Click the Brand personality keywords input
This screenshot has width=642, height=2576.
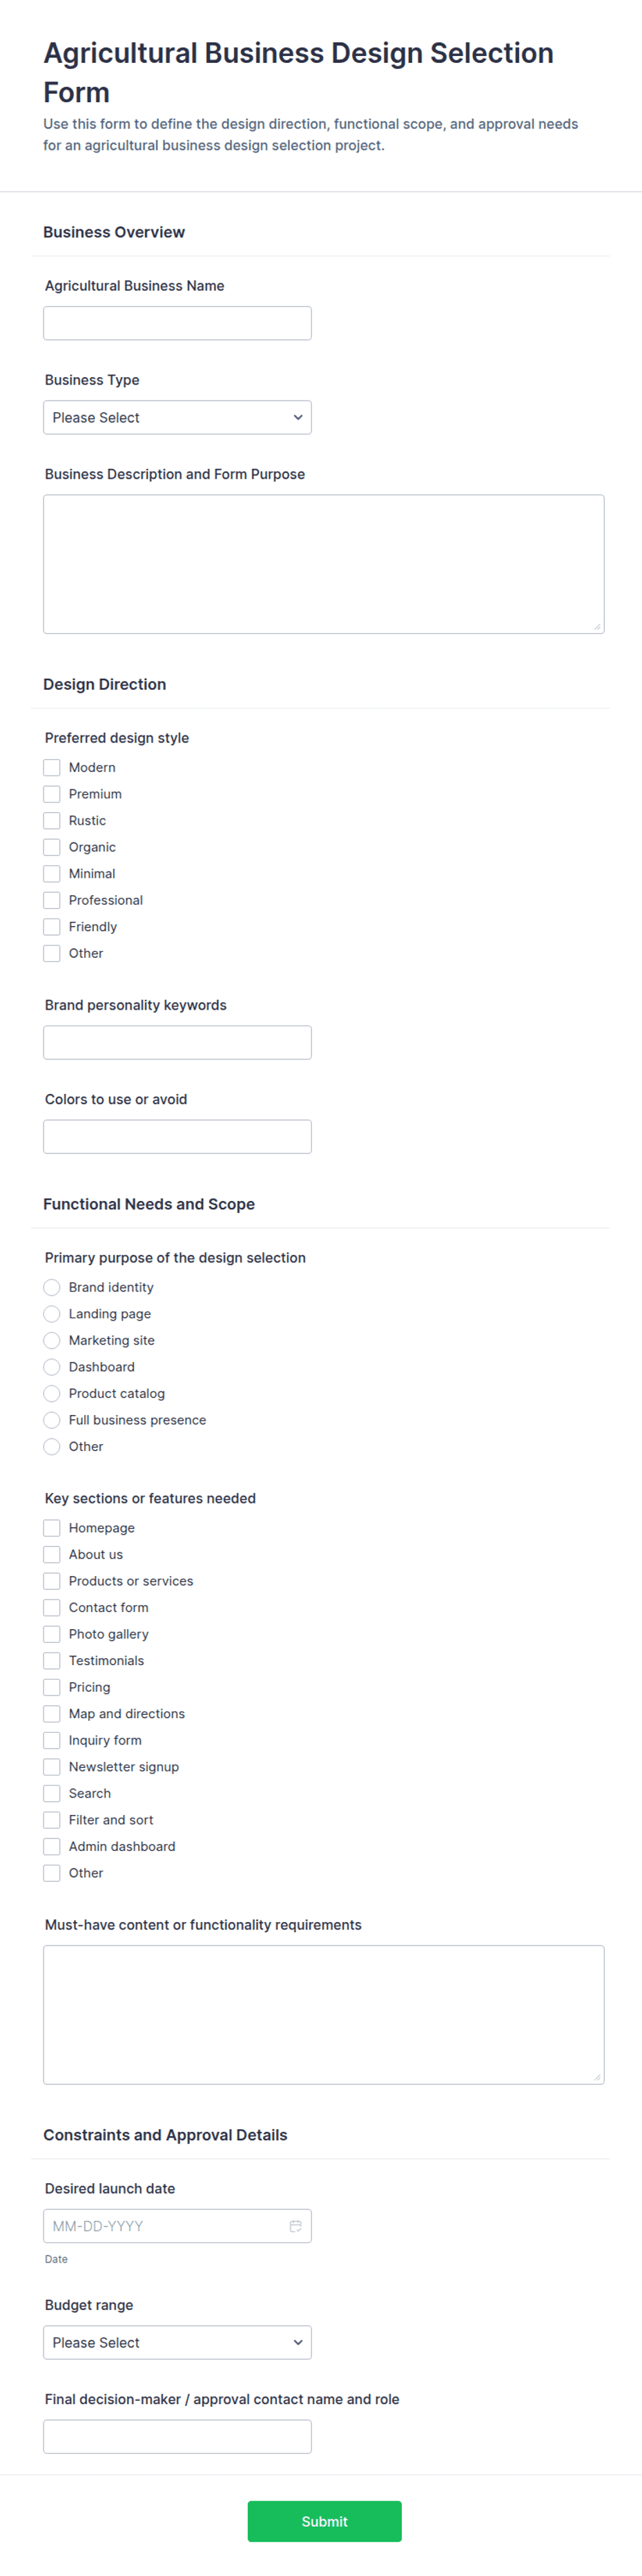pyautogui.click(x=177, y=1042)
